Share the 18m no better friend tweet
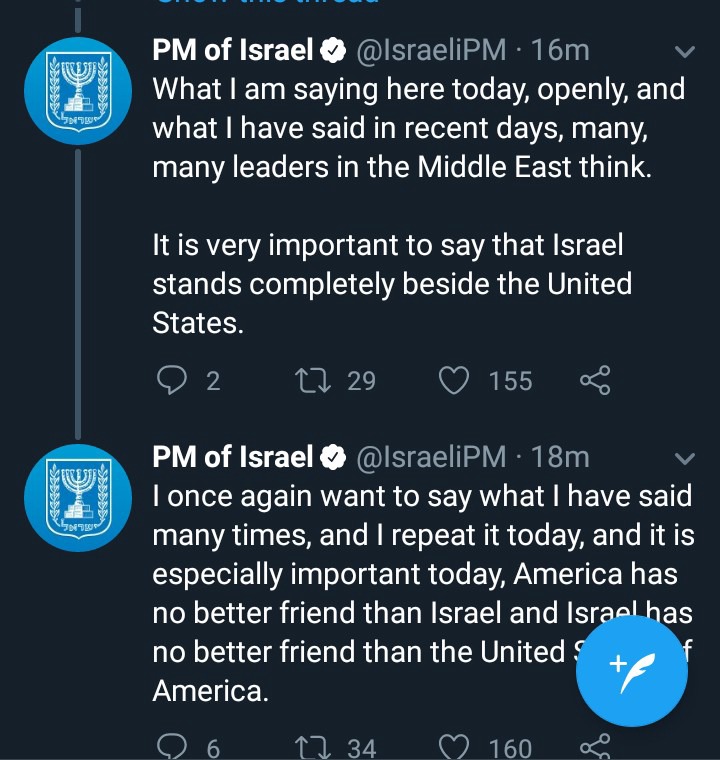The width and height of the screenshot is (720, 760). coord(595,747)
